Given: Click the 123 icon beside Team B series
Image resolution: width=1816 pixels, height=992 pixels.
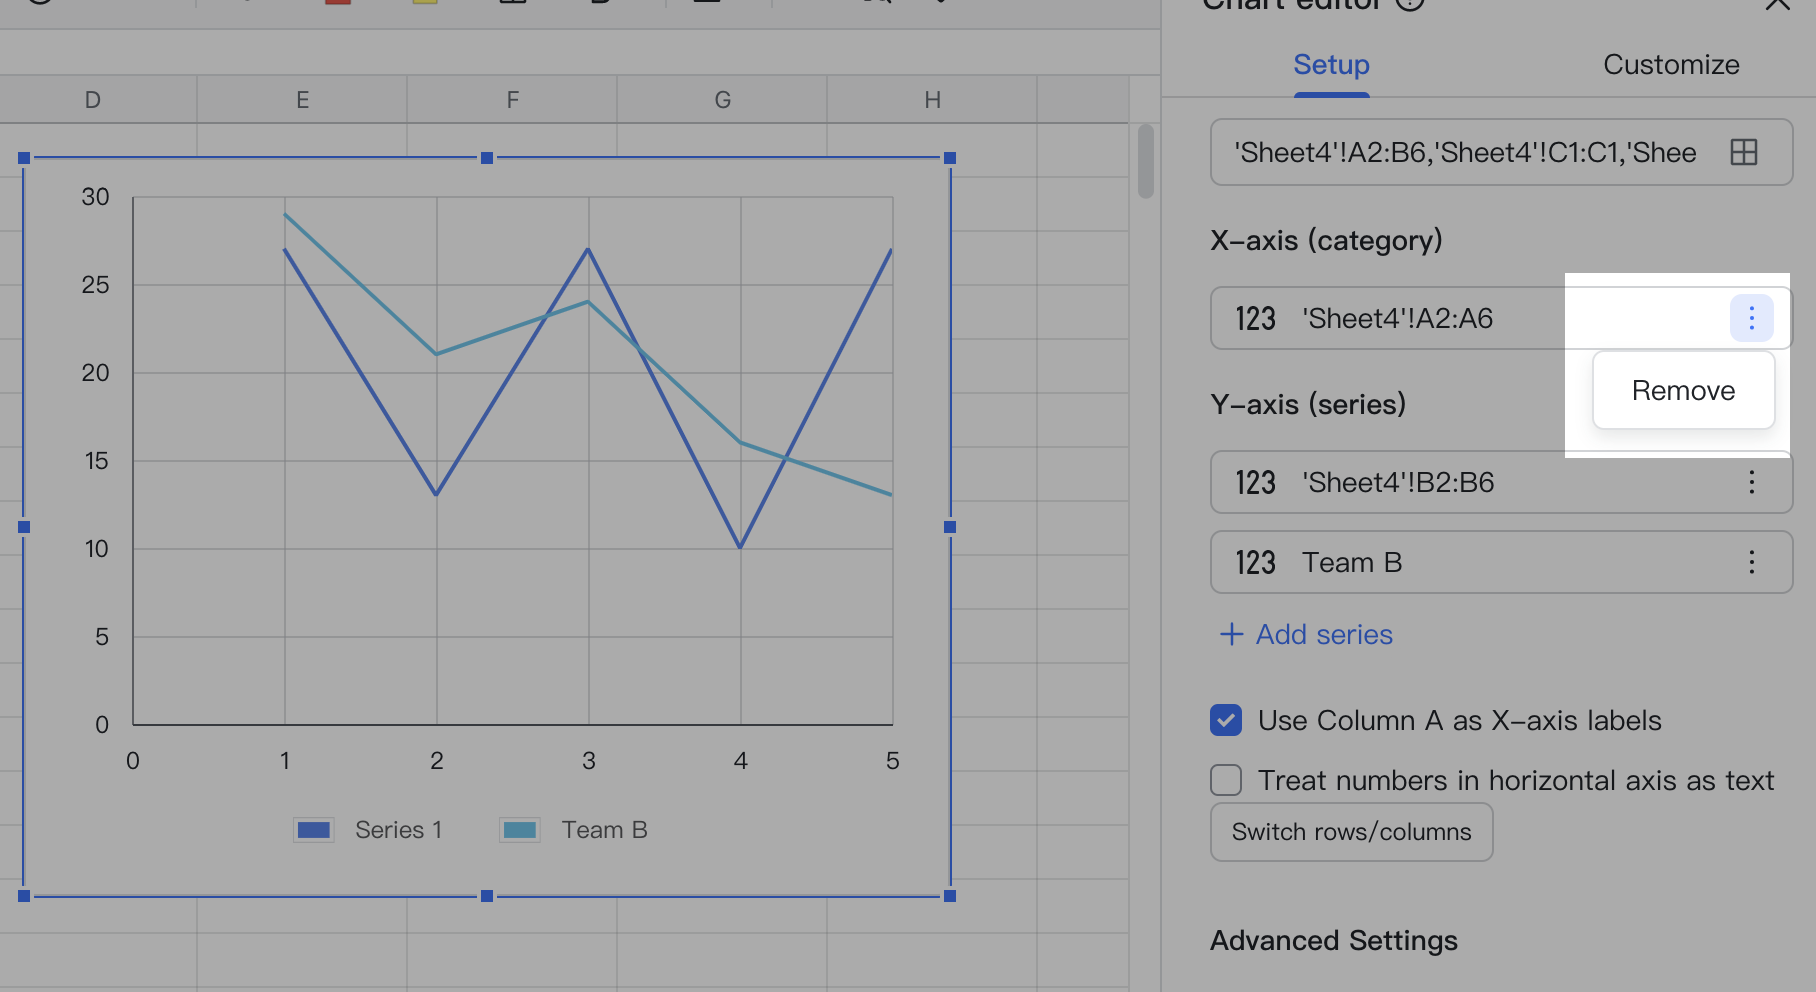Looking at the screenshot, I should pos(1254,562).
